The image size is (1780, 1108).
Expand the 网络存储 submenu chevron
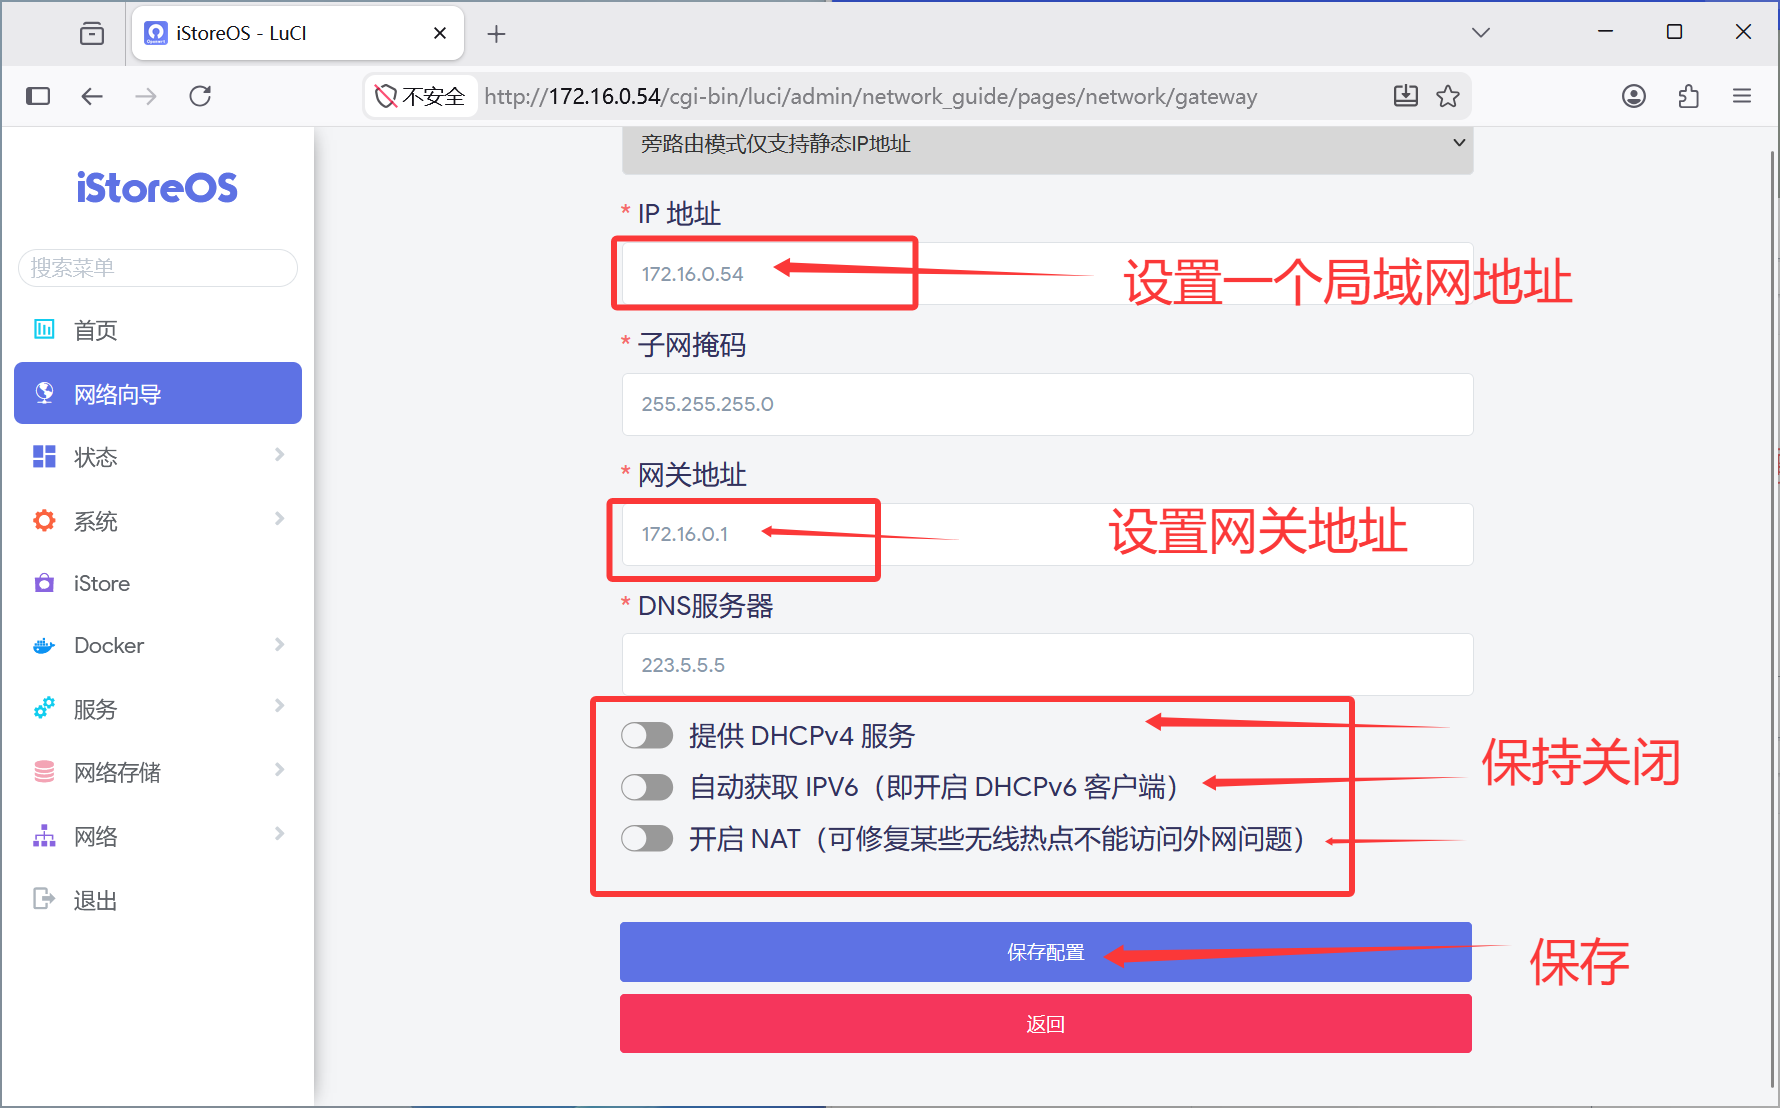[x=280, y=770]
